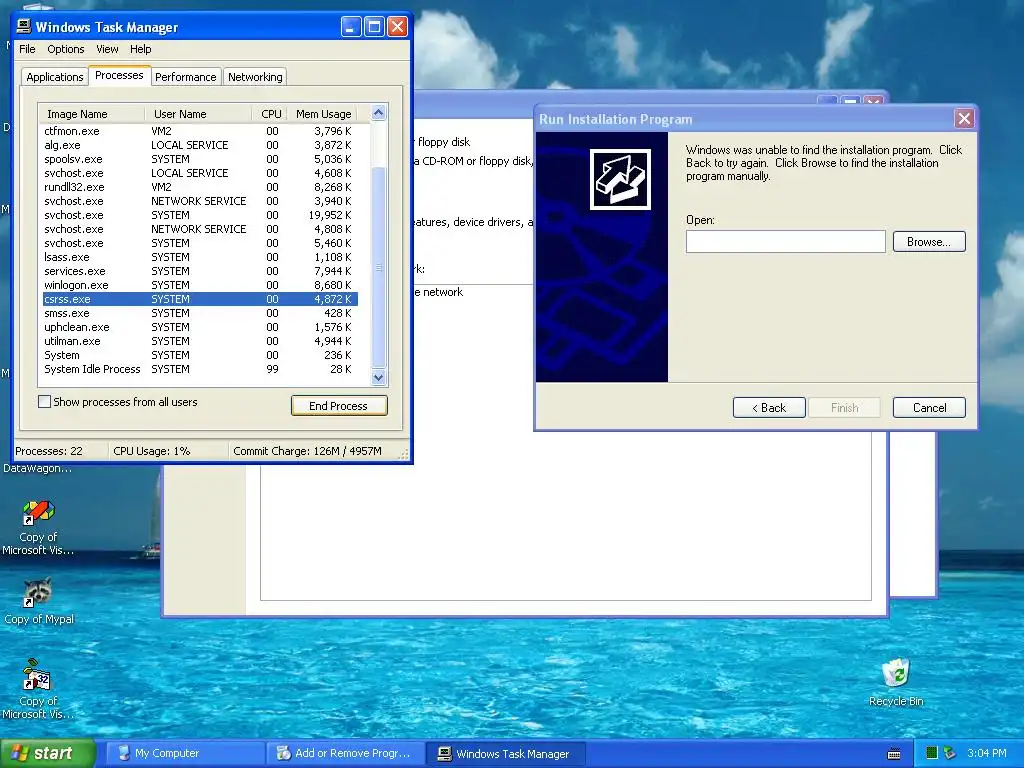Image resolution: width=1024 pixels, height=768 pixels.
Task: Switch to the Performance tab
Action: 185,77
